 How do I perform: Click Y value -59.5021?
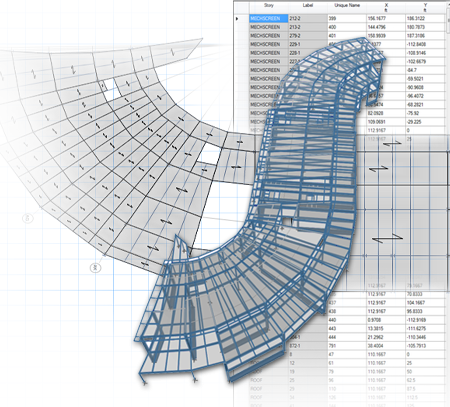[x=425, y=79]
